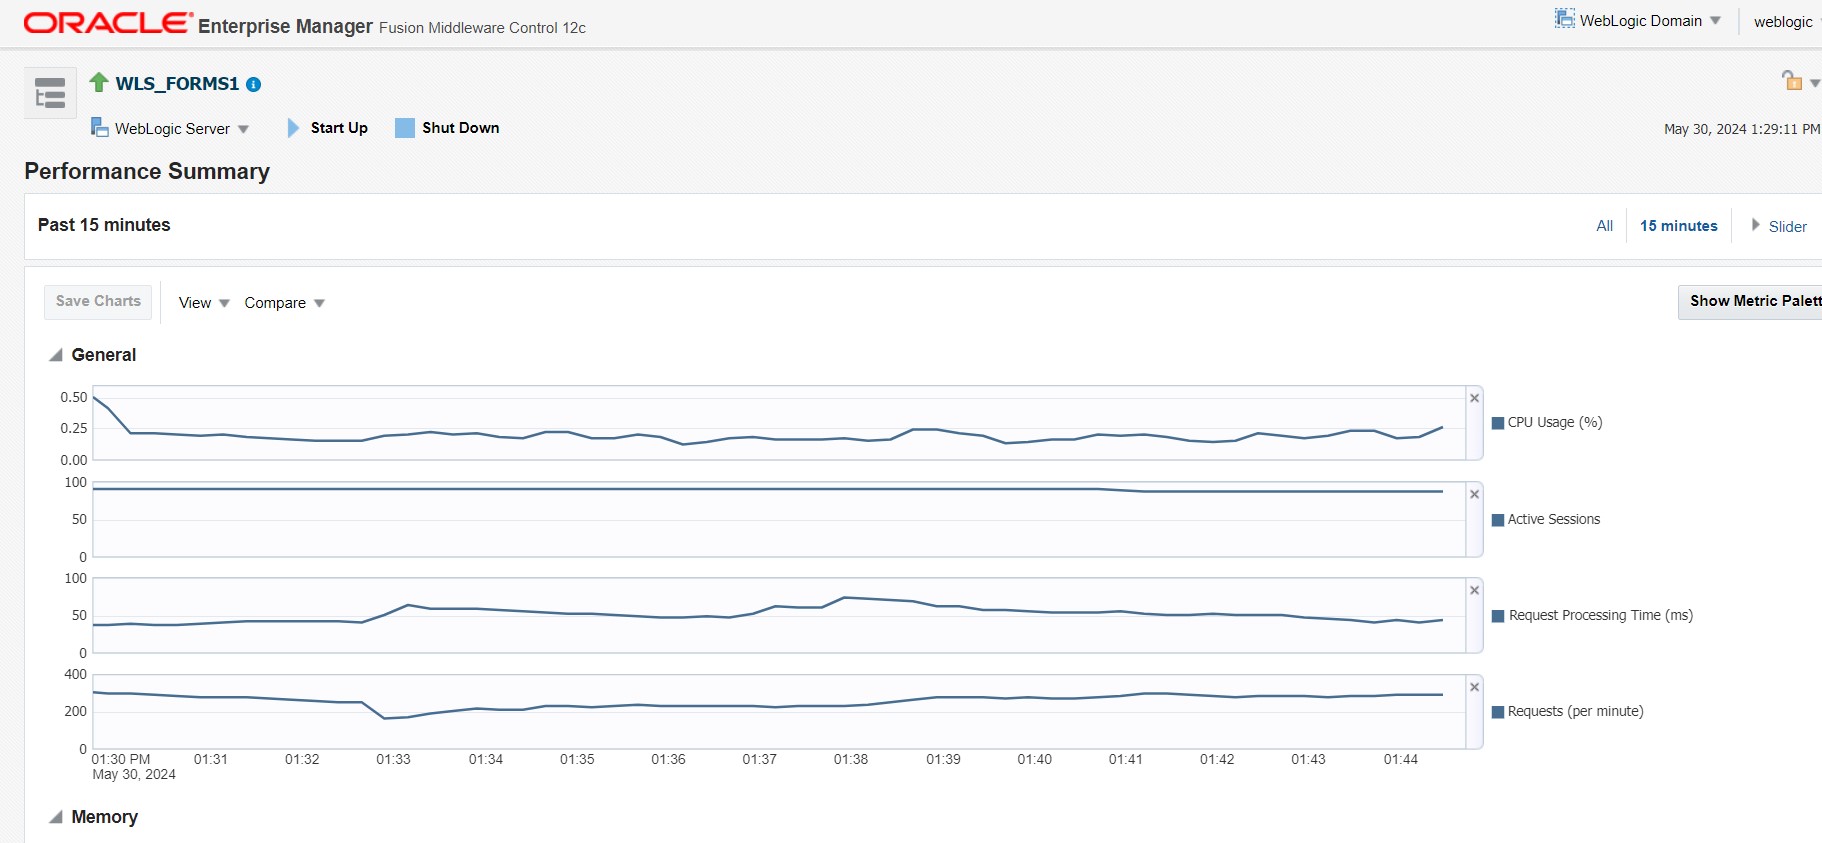Click the CPU Usage chart line
This screenshot has height=843, width=1822.
pos(768,437)
